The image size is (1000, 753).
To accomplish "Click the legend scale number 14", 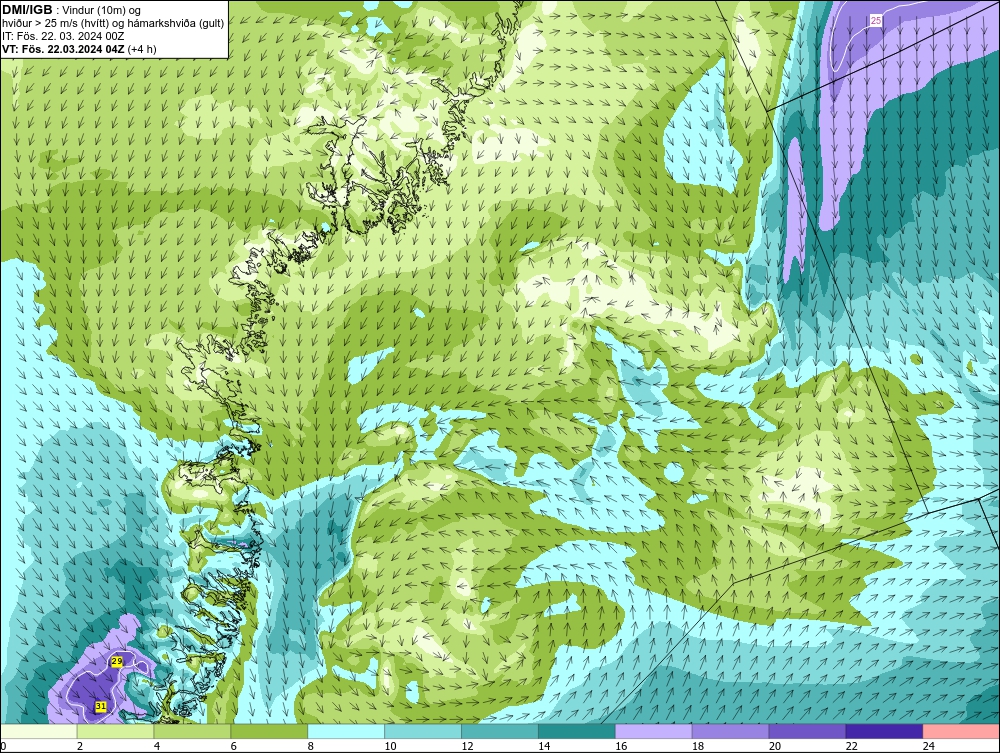I will click(x=544, y=746).
